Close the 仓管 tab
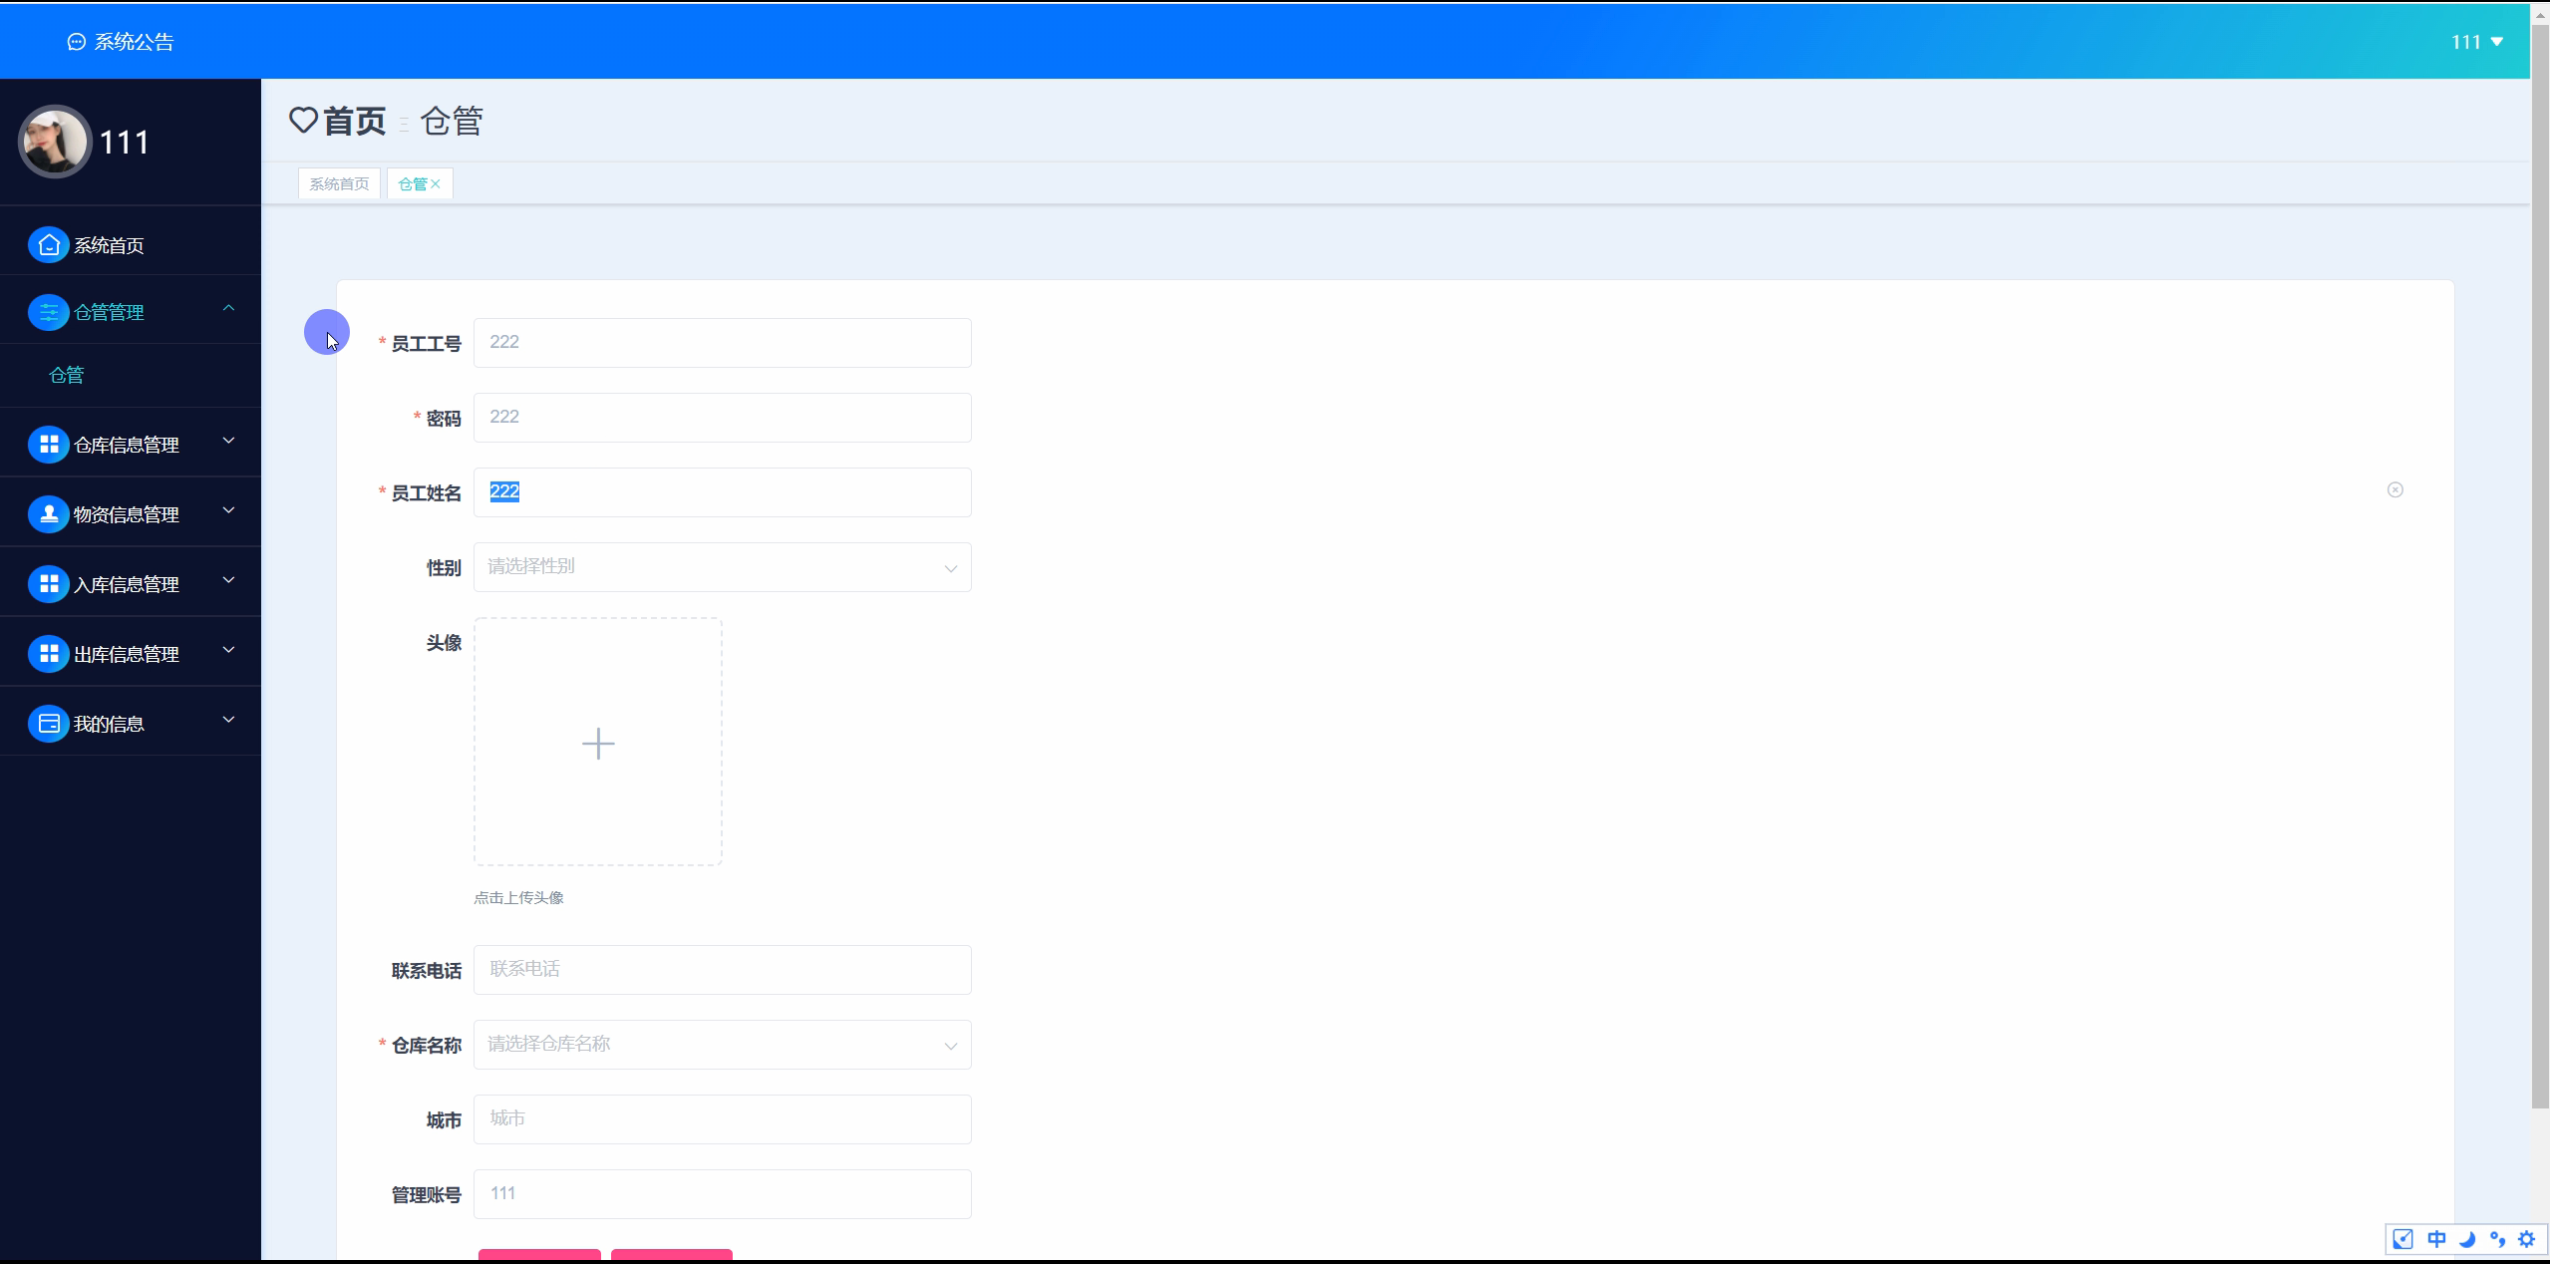Viewport: 2550px width, 1264px height. 436,184
